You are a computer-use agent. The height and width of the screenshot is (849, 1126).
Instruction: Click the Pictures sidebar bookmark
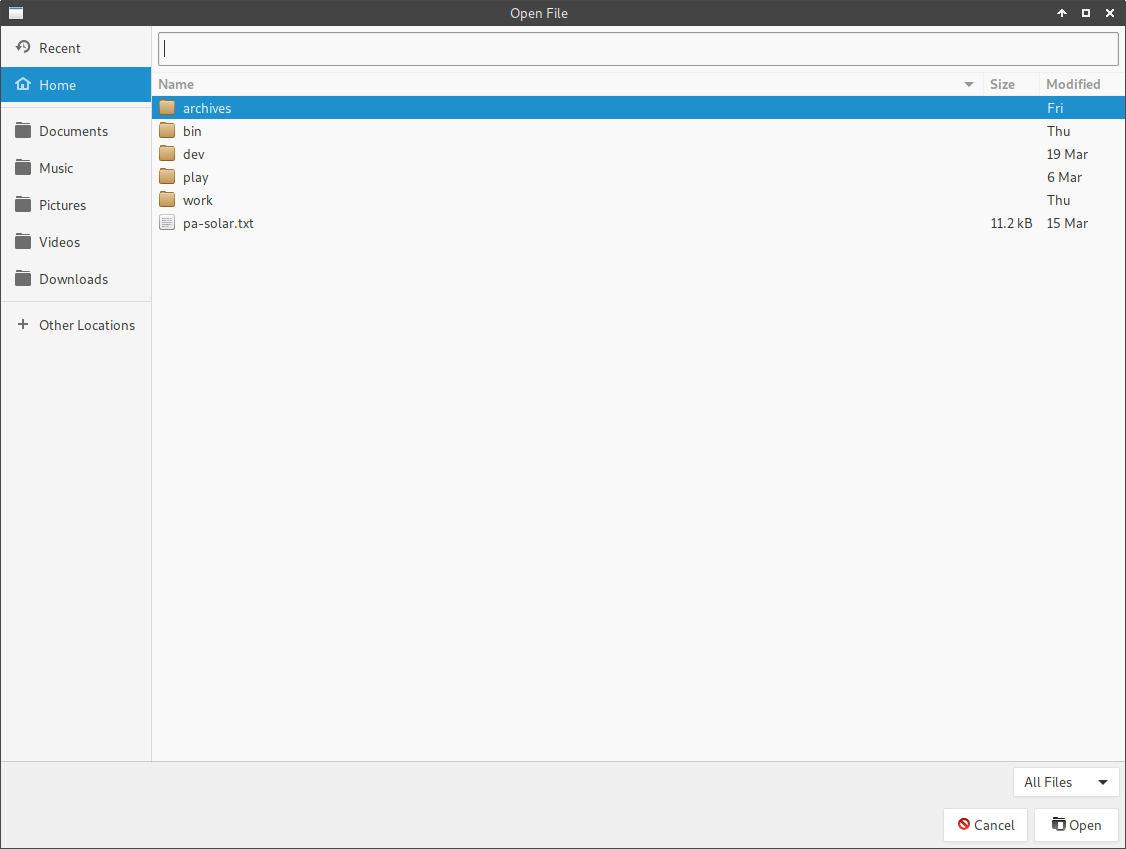pos(62,205)
